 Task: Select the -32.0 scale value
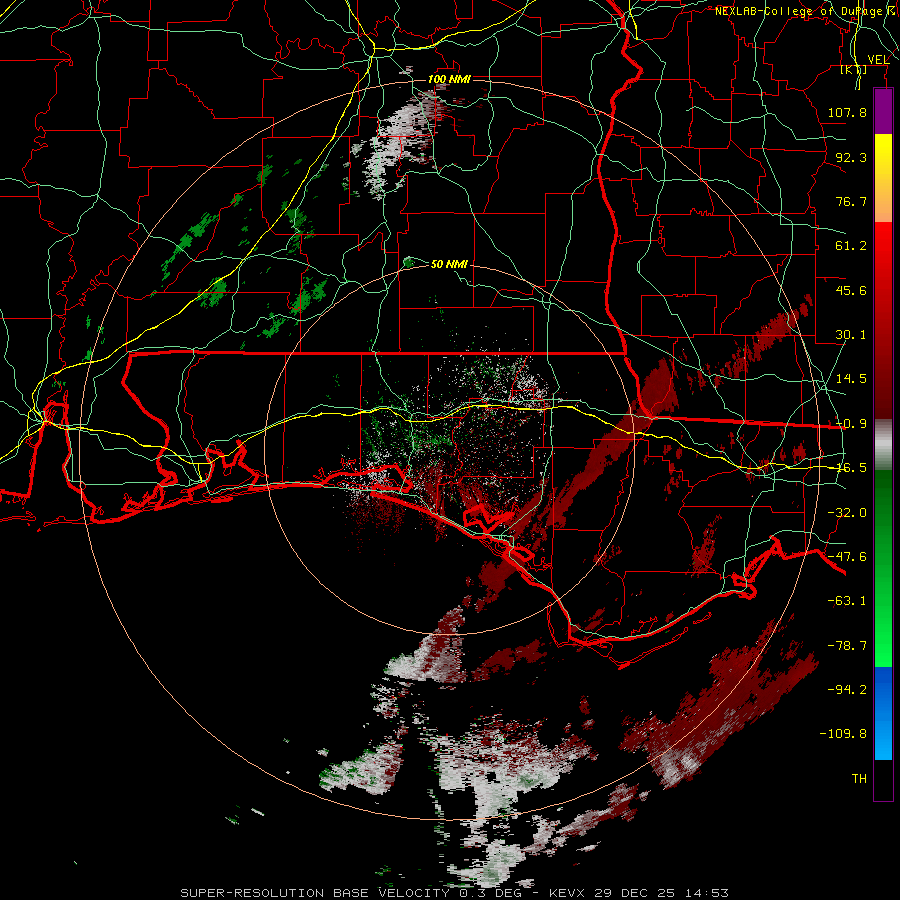click(847, 512)
